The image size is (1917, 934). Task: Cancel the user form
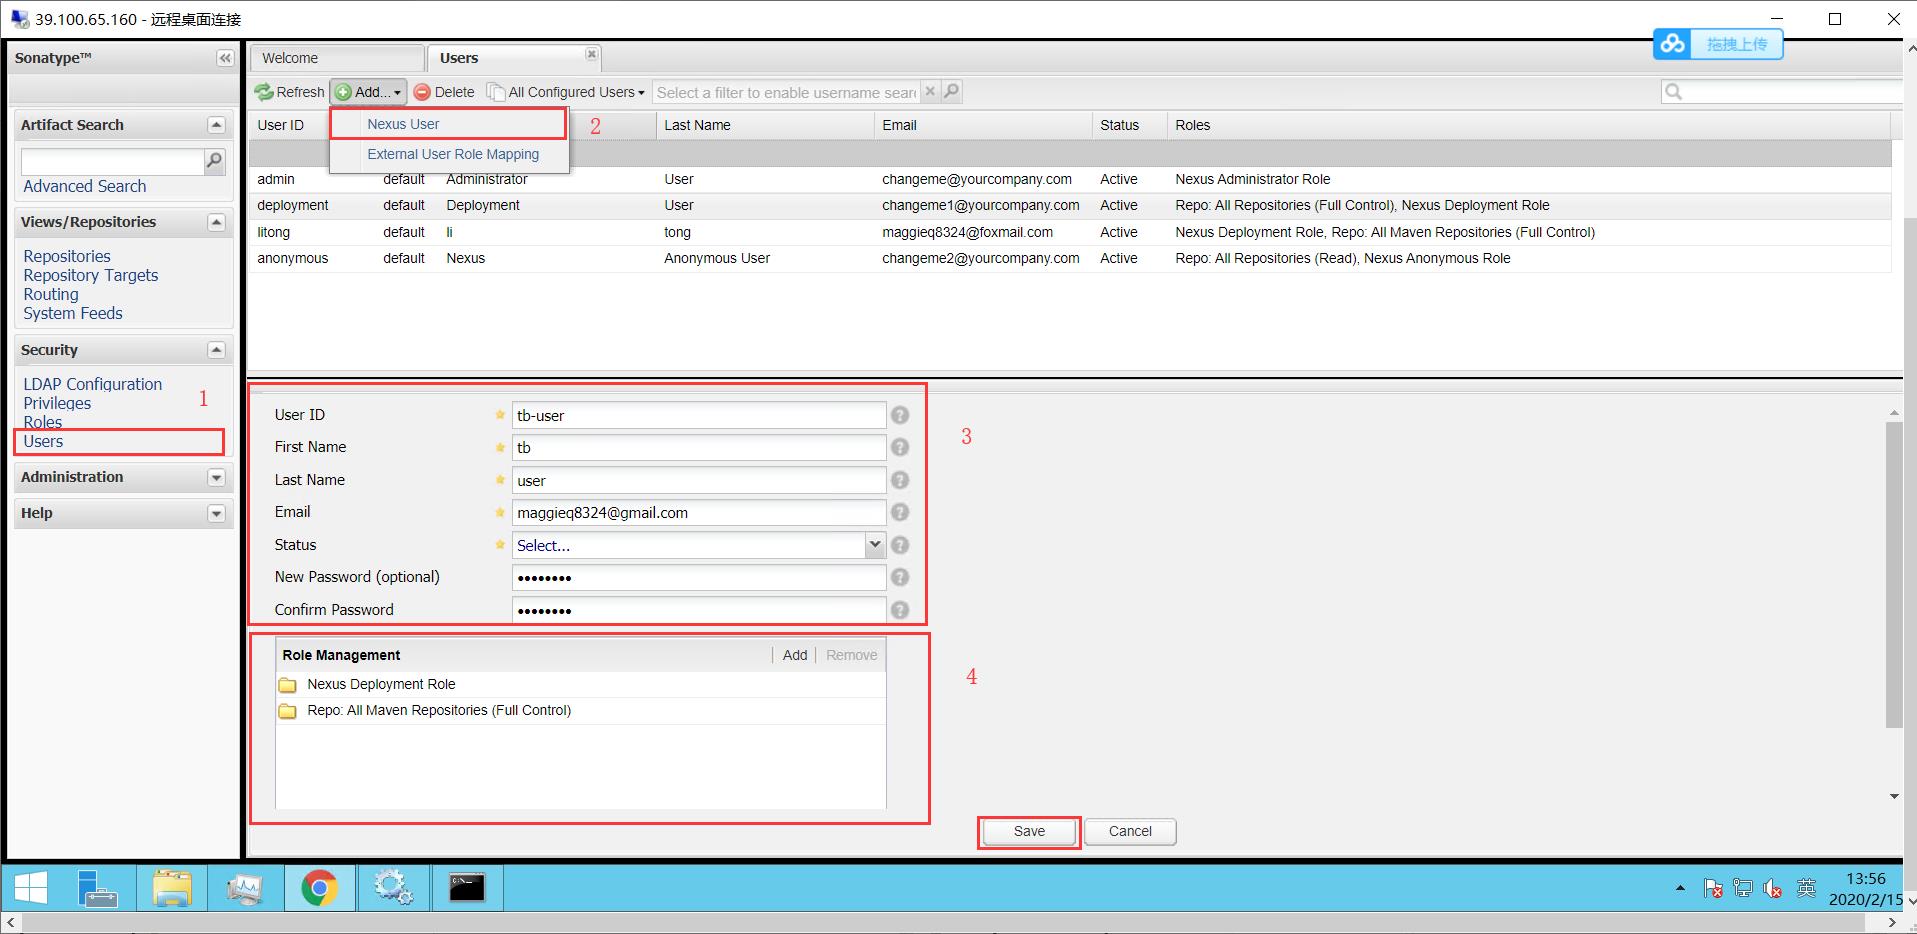pos(1130,831)
